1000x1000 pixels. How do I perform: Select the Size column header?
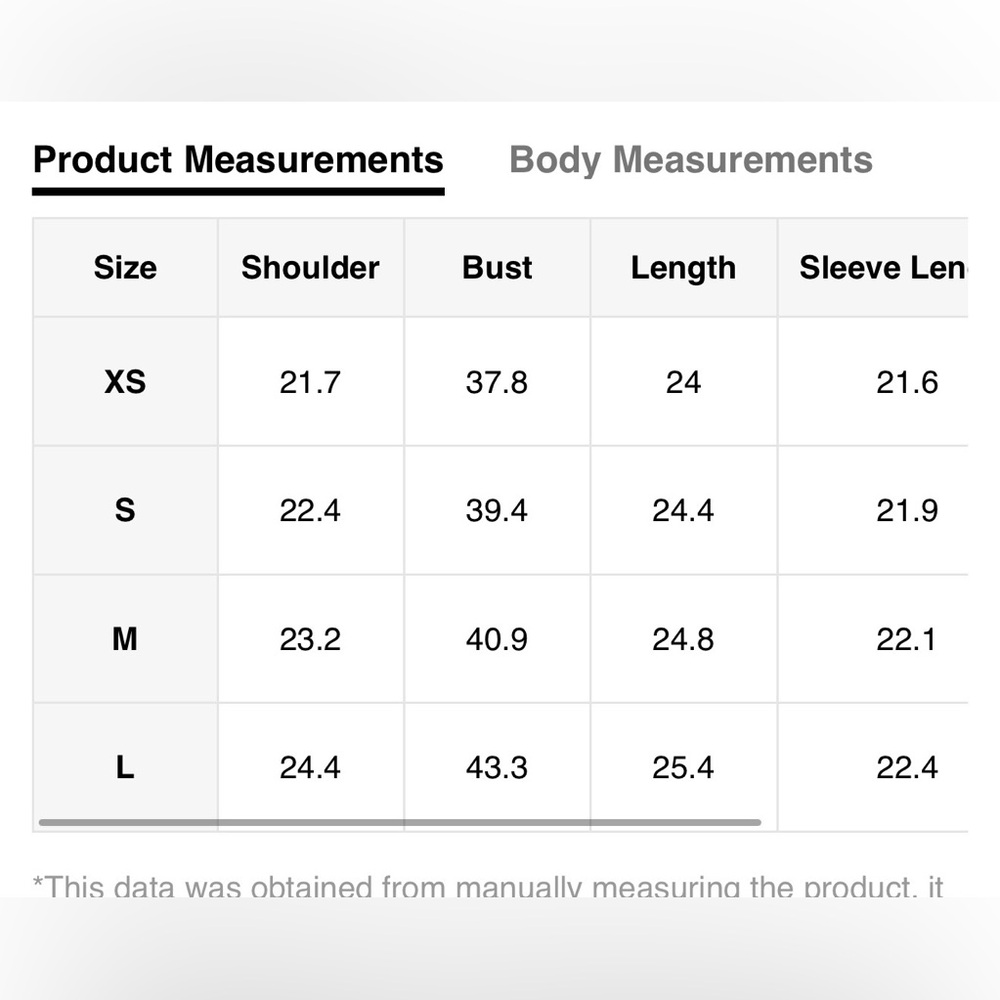click(x=125, y=267)
